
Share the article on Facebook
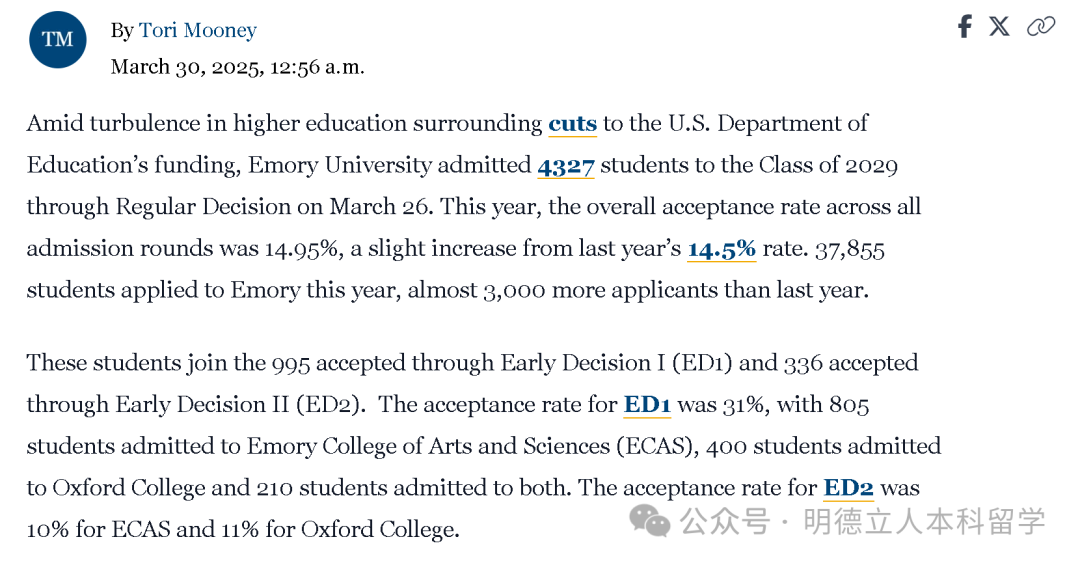tap(965, 27)
